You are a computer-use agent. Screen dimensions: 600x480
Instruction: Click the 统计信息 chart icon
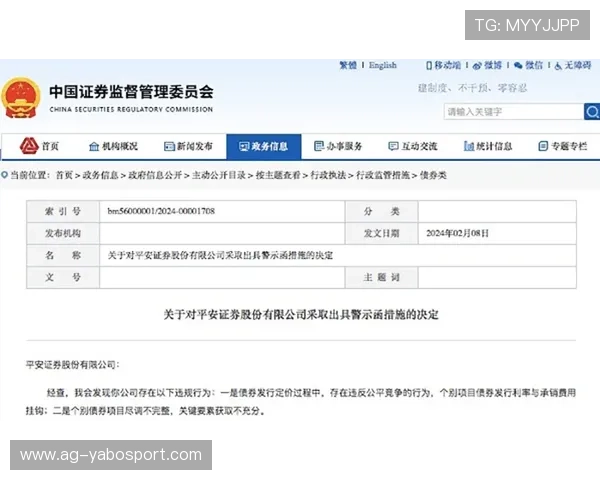point(469,146)
